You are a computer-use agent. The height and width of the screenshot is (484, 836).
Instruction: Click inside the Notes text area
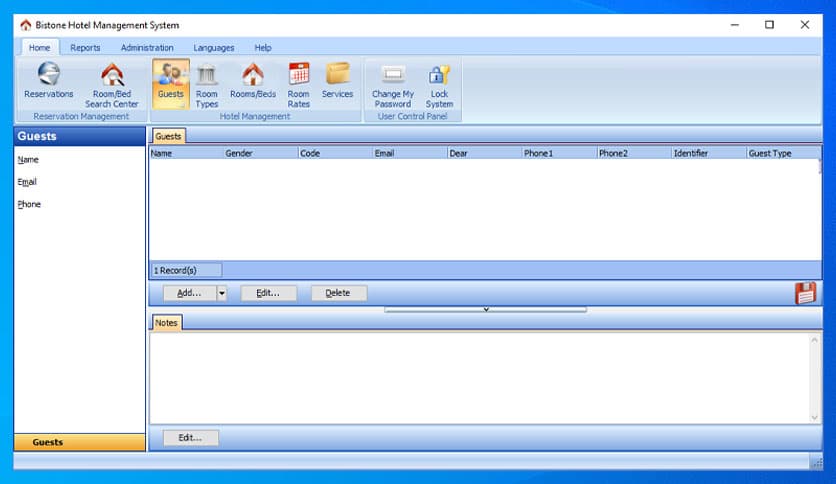click(480, 378)
